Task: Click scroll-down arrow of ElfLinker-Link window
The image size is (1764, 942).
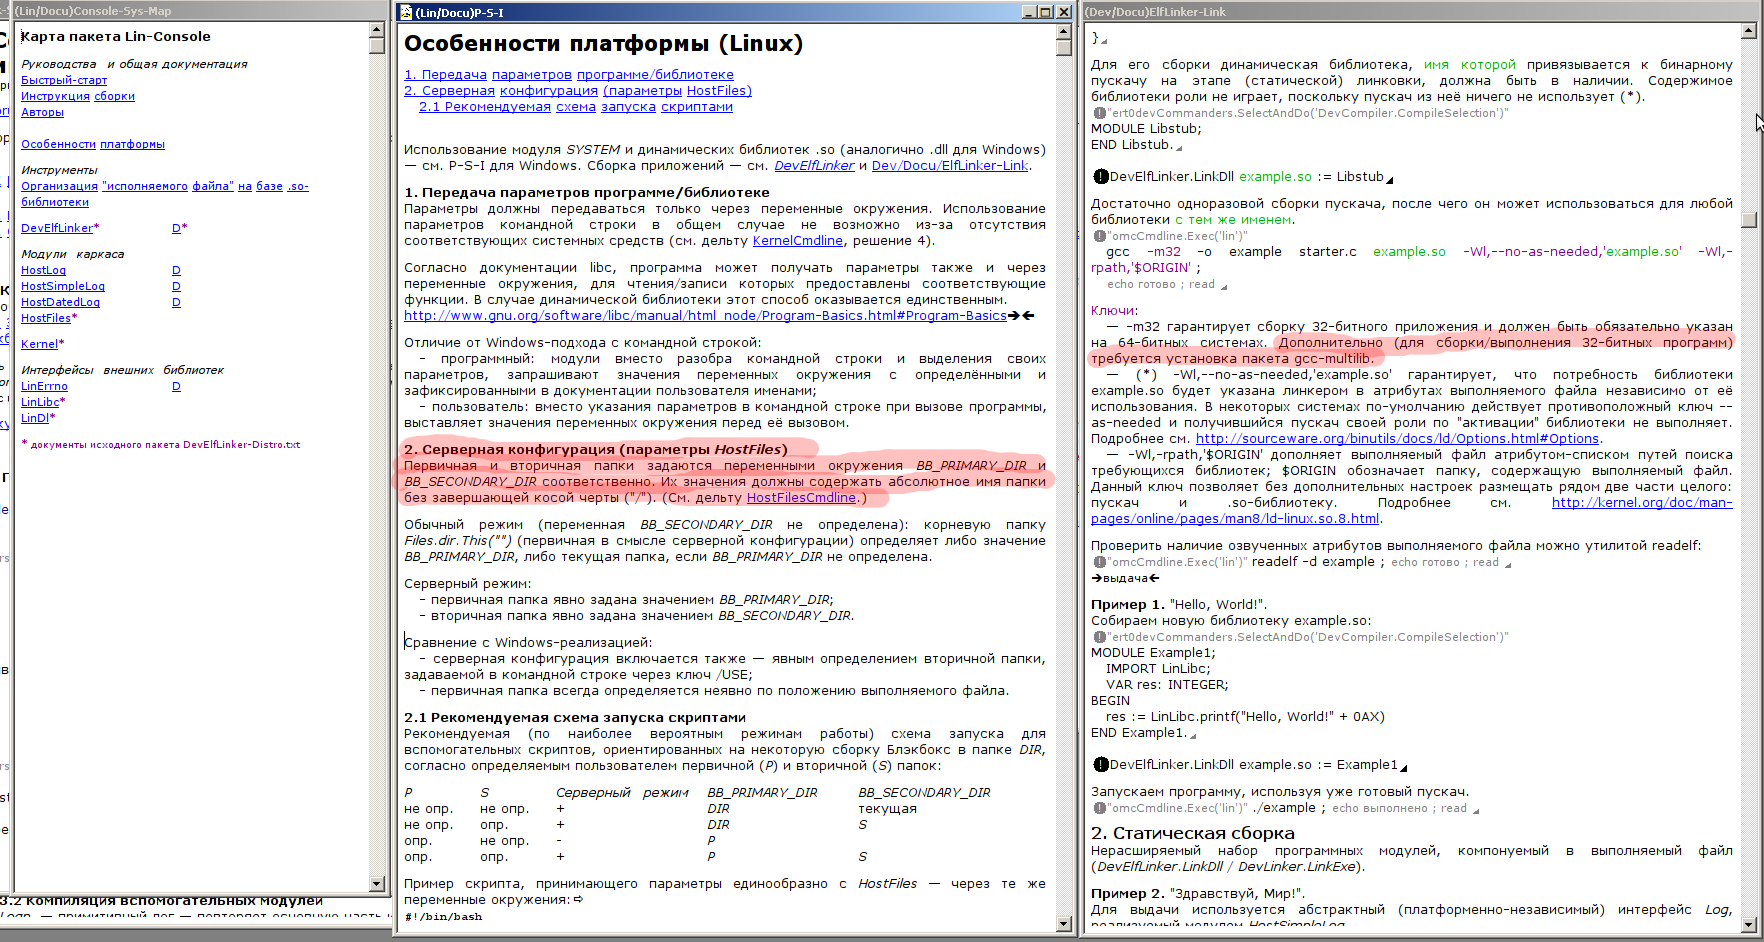Action: coord(1748,925)
